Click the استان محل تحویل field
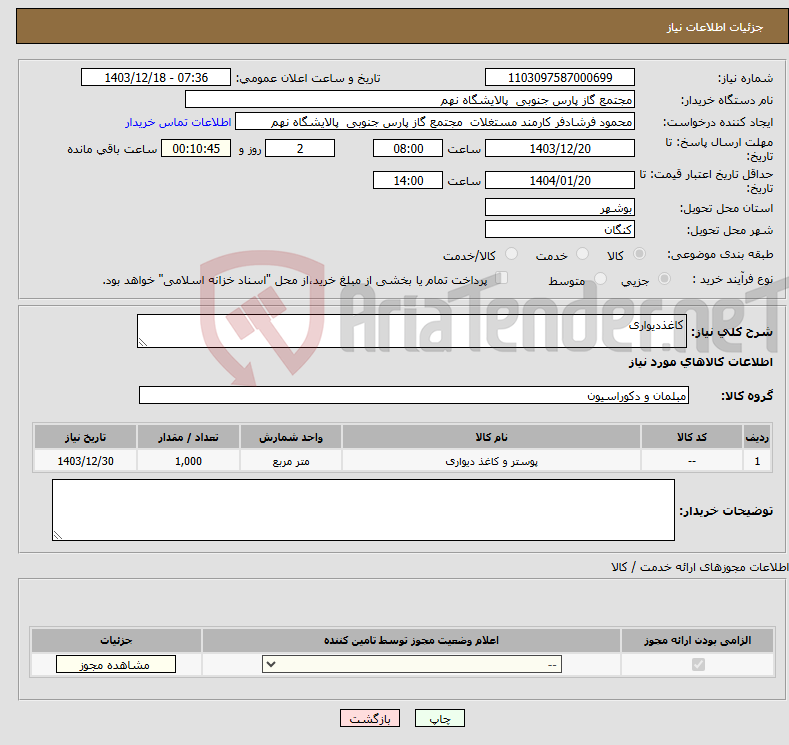The width and height of the screenshot is (789, 745). point(559,208)
